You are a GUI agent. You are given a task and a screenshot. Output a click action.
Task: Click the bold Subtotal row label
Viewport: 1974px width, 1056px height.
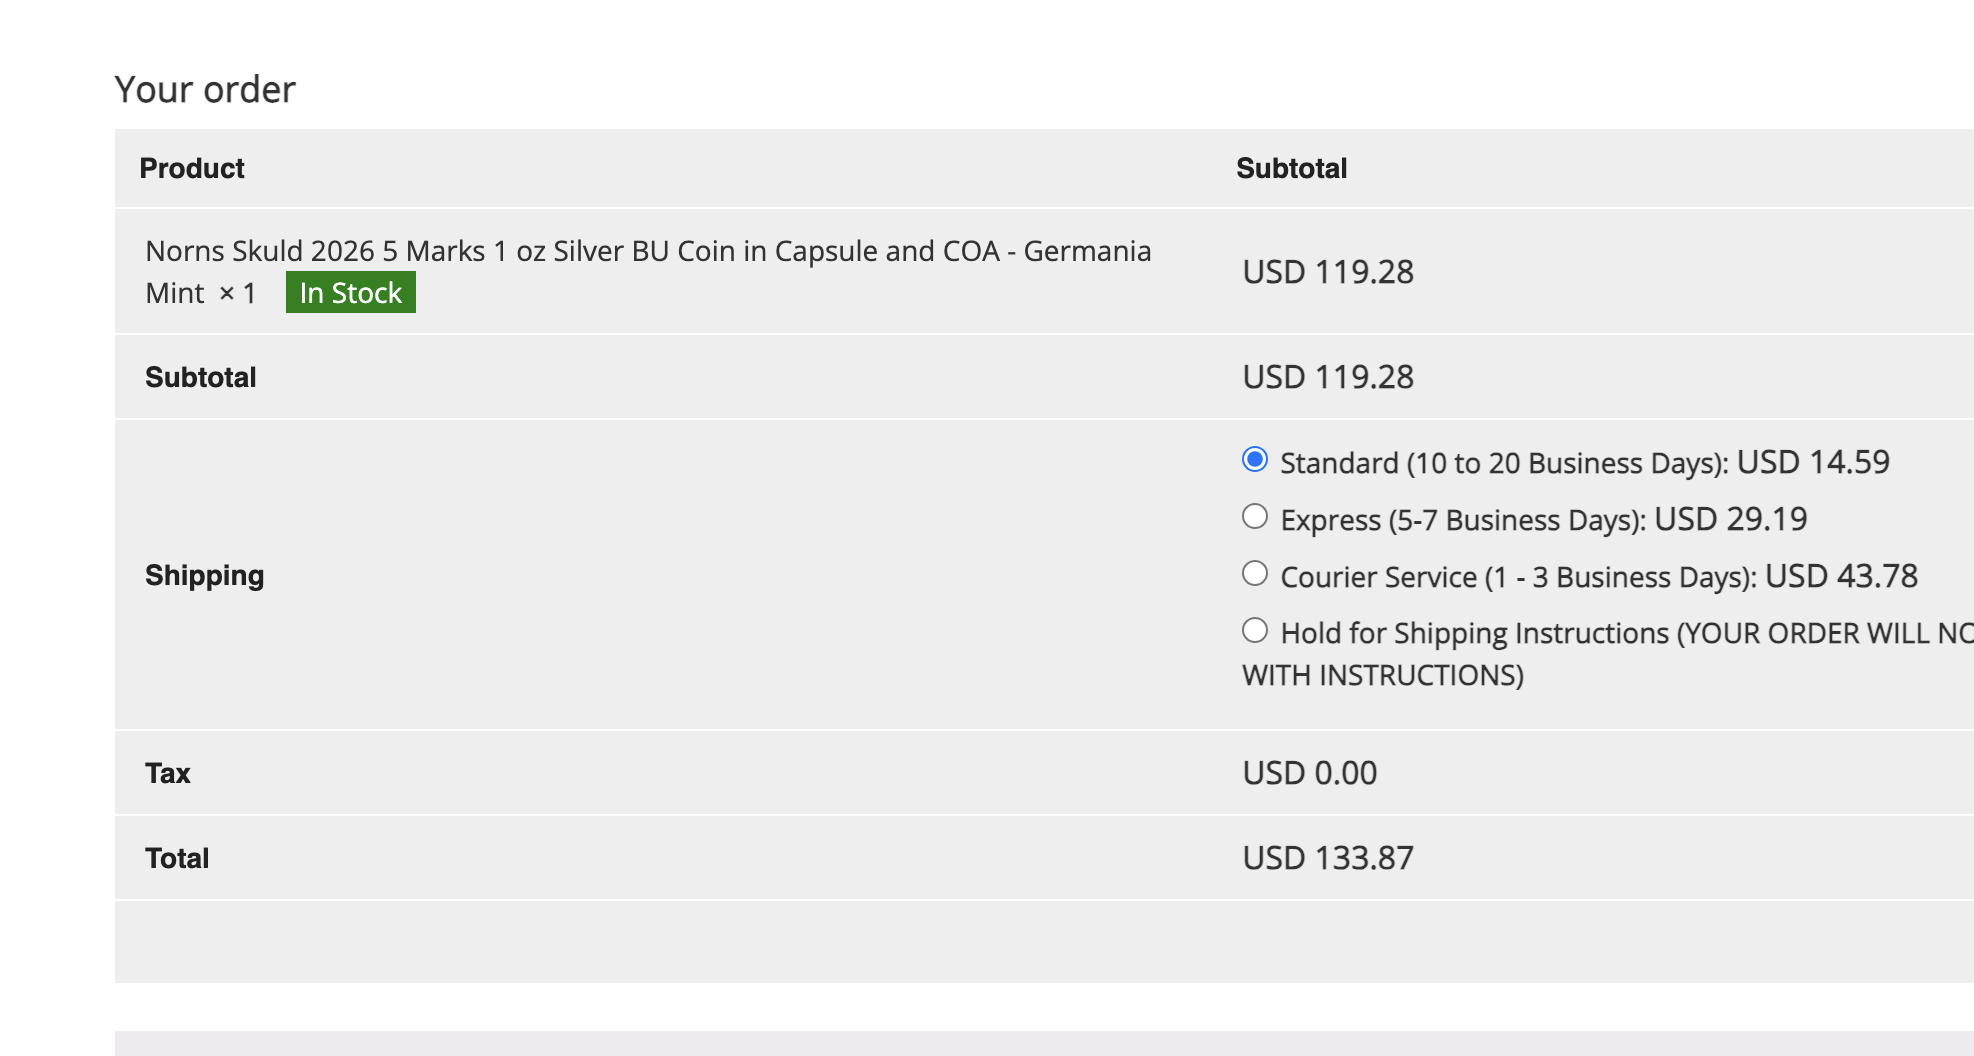coord(200,377)
